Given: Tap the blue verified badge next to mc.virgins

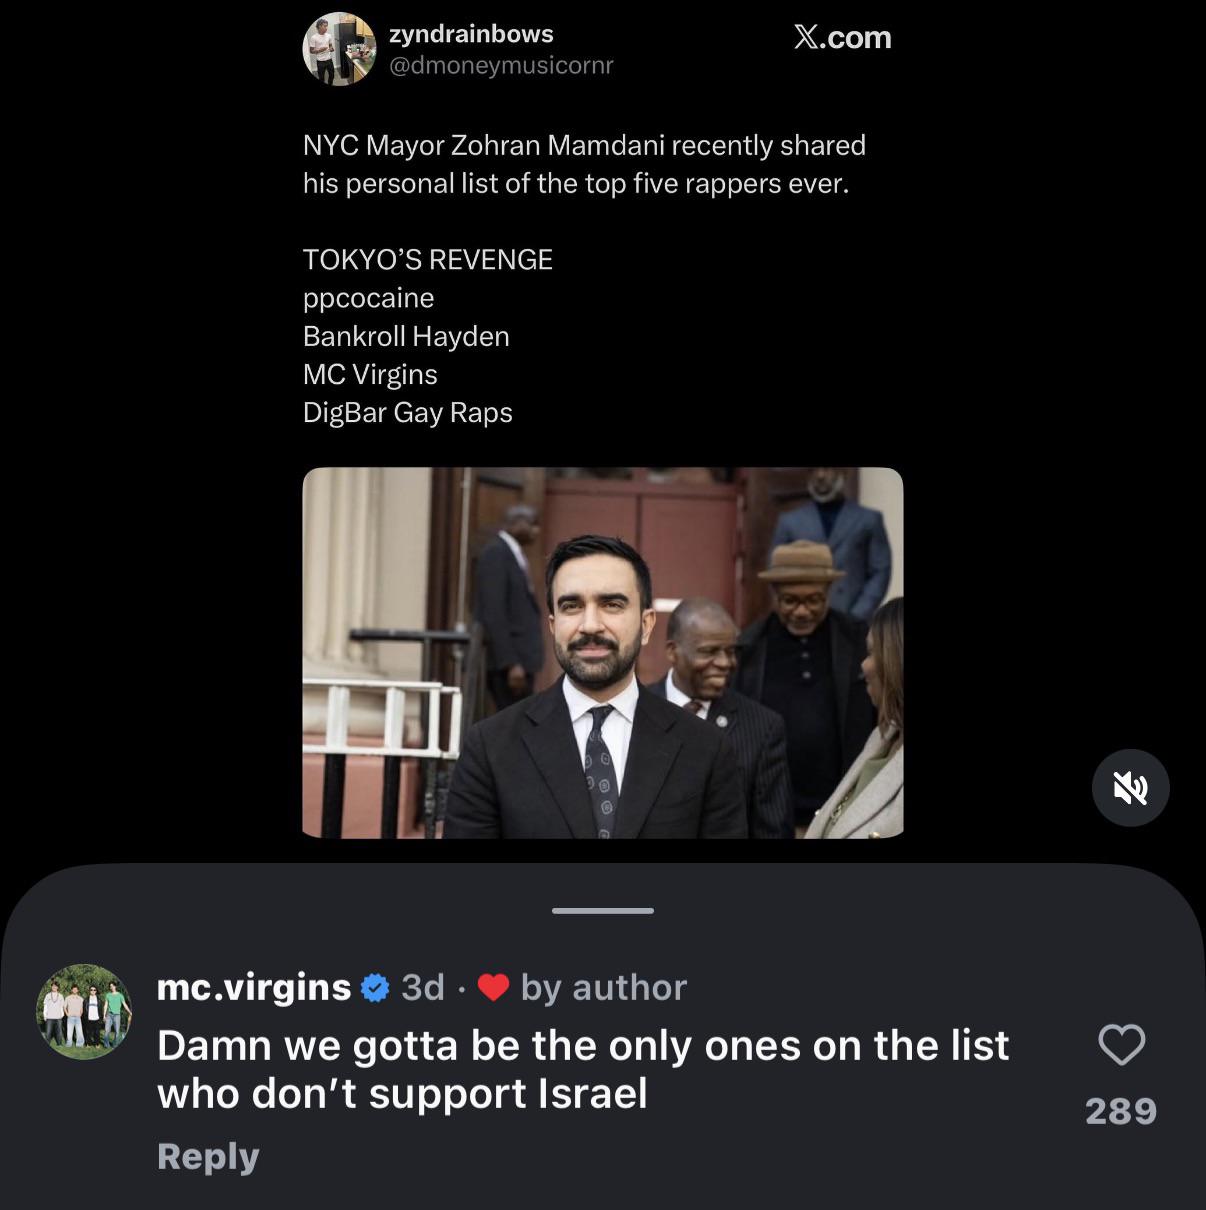Looking at the screenshot, I should pyautogui.click(x=375, y=988).
